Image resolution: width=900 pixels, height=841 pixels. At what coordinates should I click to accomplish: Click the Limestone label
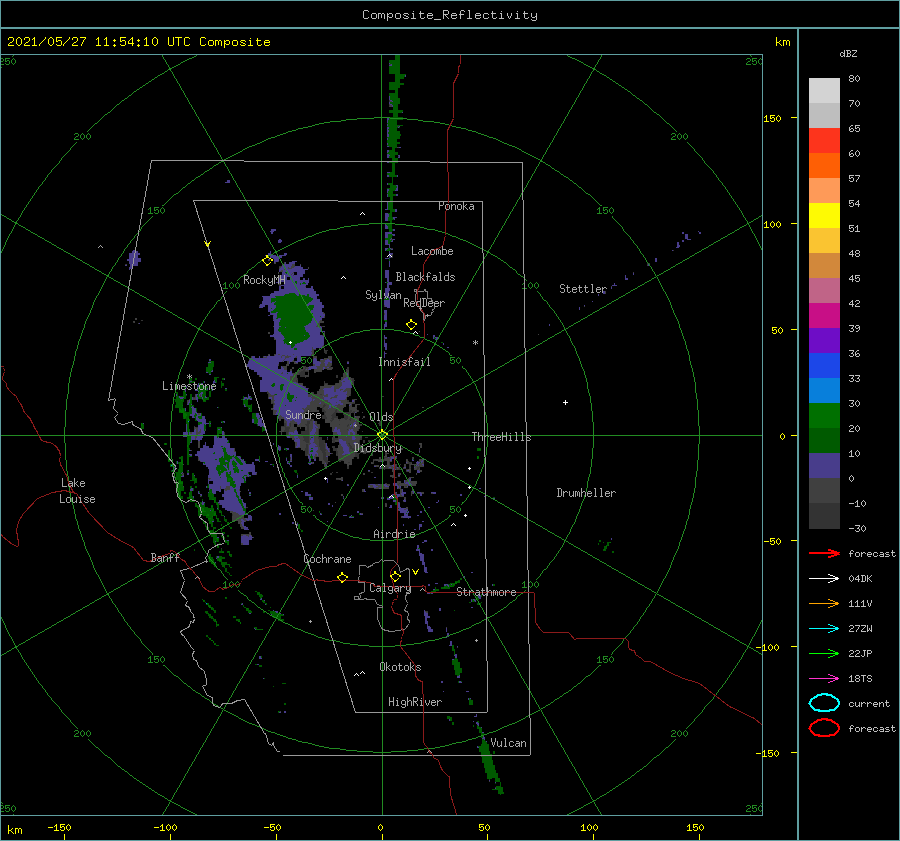189,386
